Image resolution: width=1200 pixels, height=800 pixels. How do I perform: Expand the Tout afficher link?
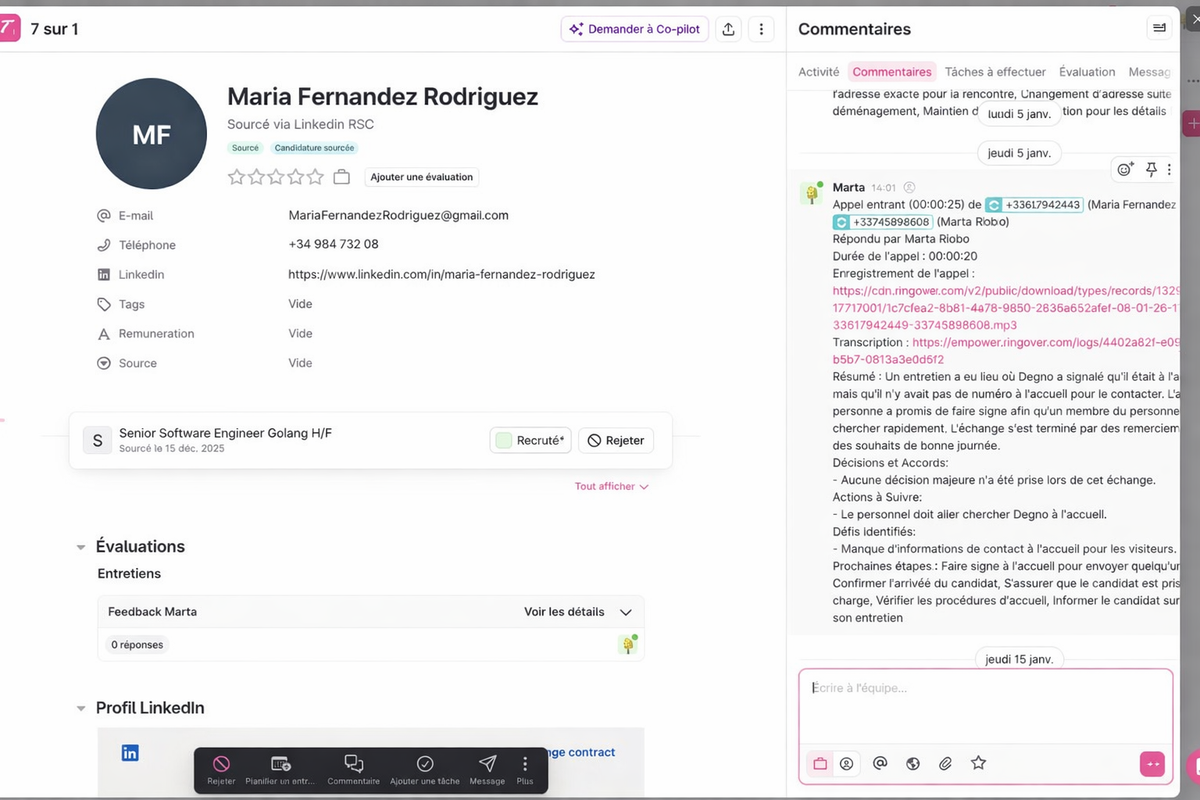point(611,487)
